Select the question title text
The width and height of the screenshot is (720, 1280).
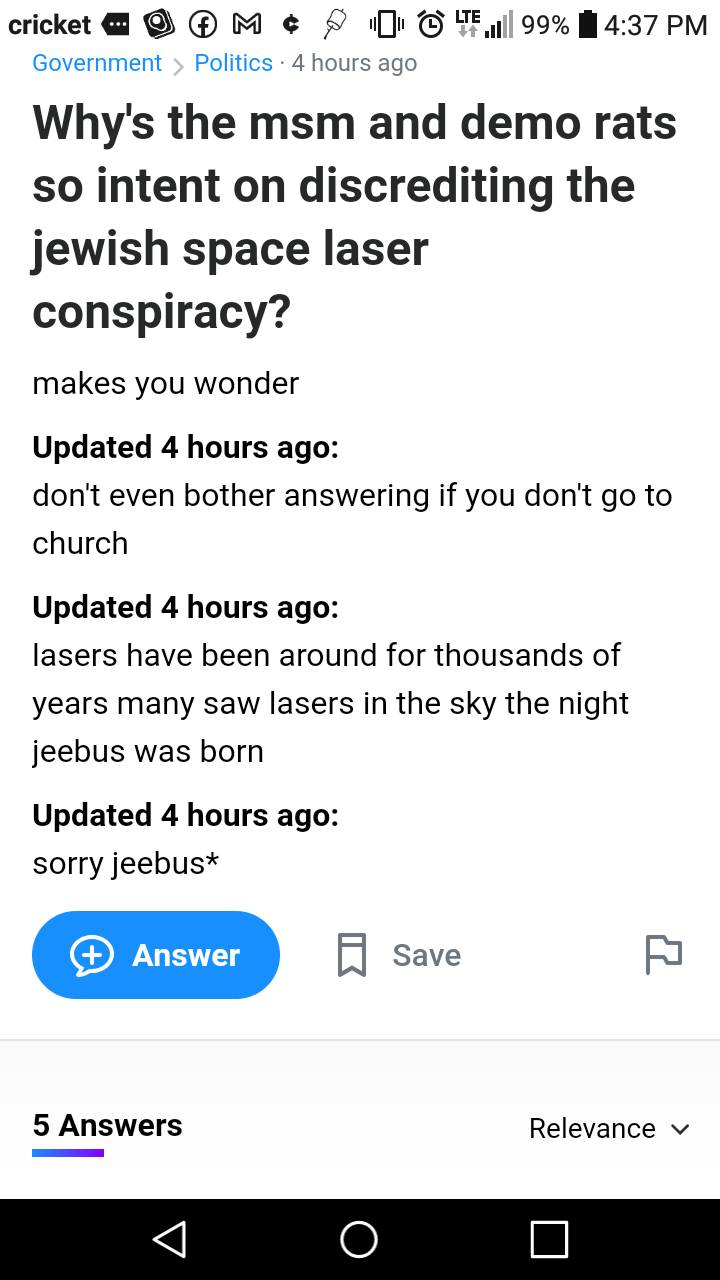pos(354,217)
